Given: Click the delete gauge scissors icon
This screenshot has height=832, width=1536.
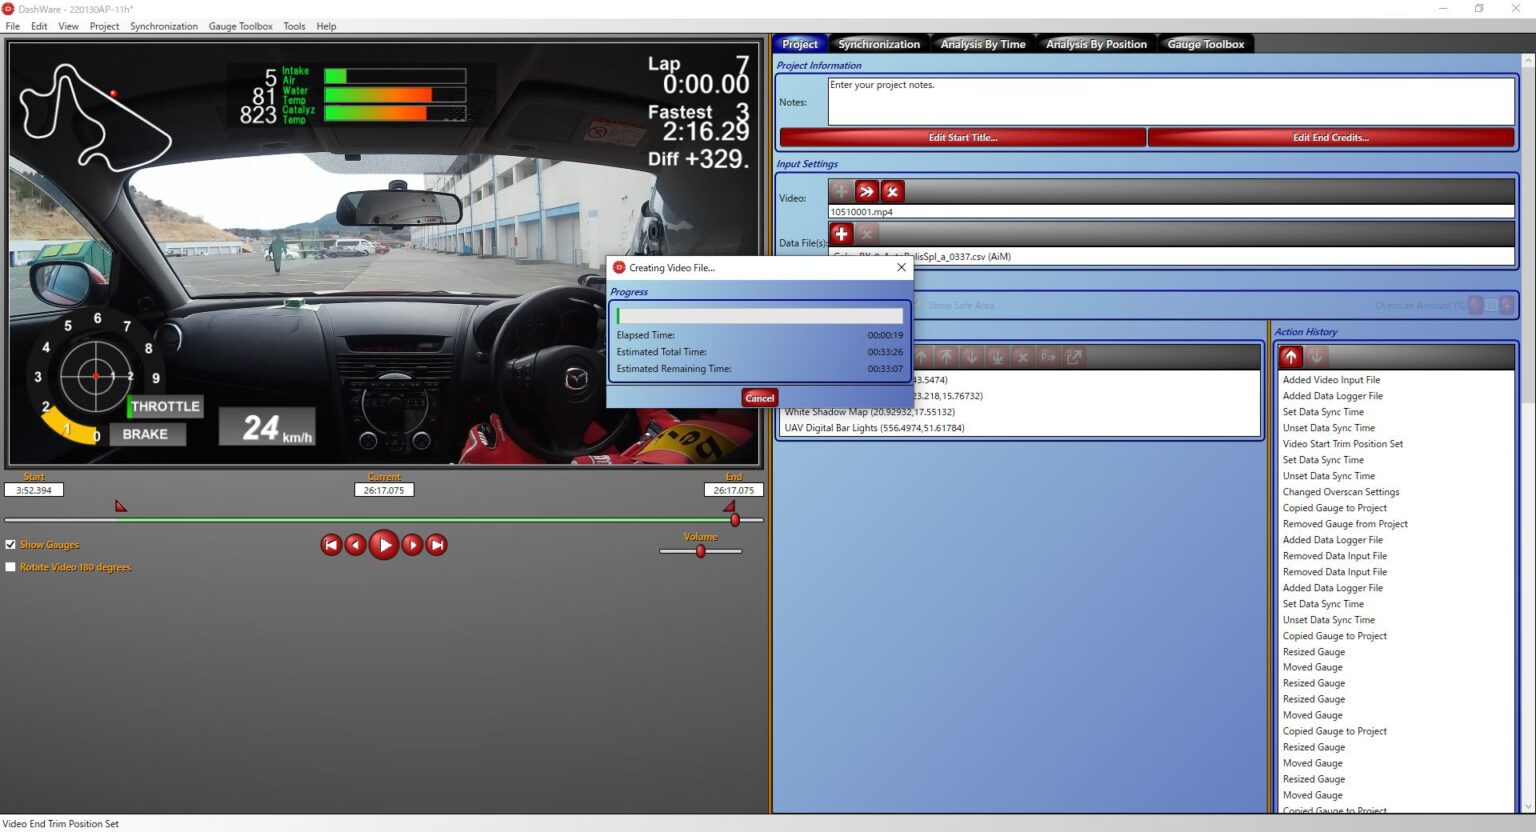Looking at the screenshot, I should [x=1022, y=356].
